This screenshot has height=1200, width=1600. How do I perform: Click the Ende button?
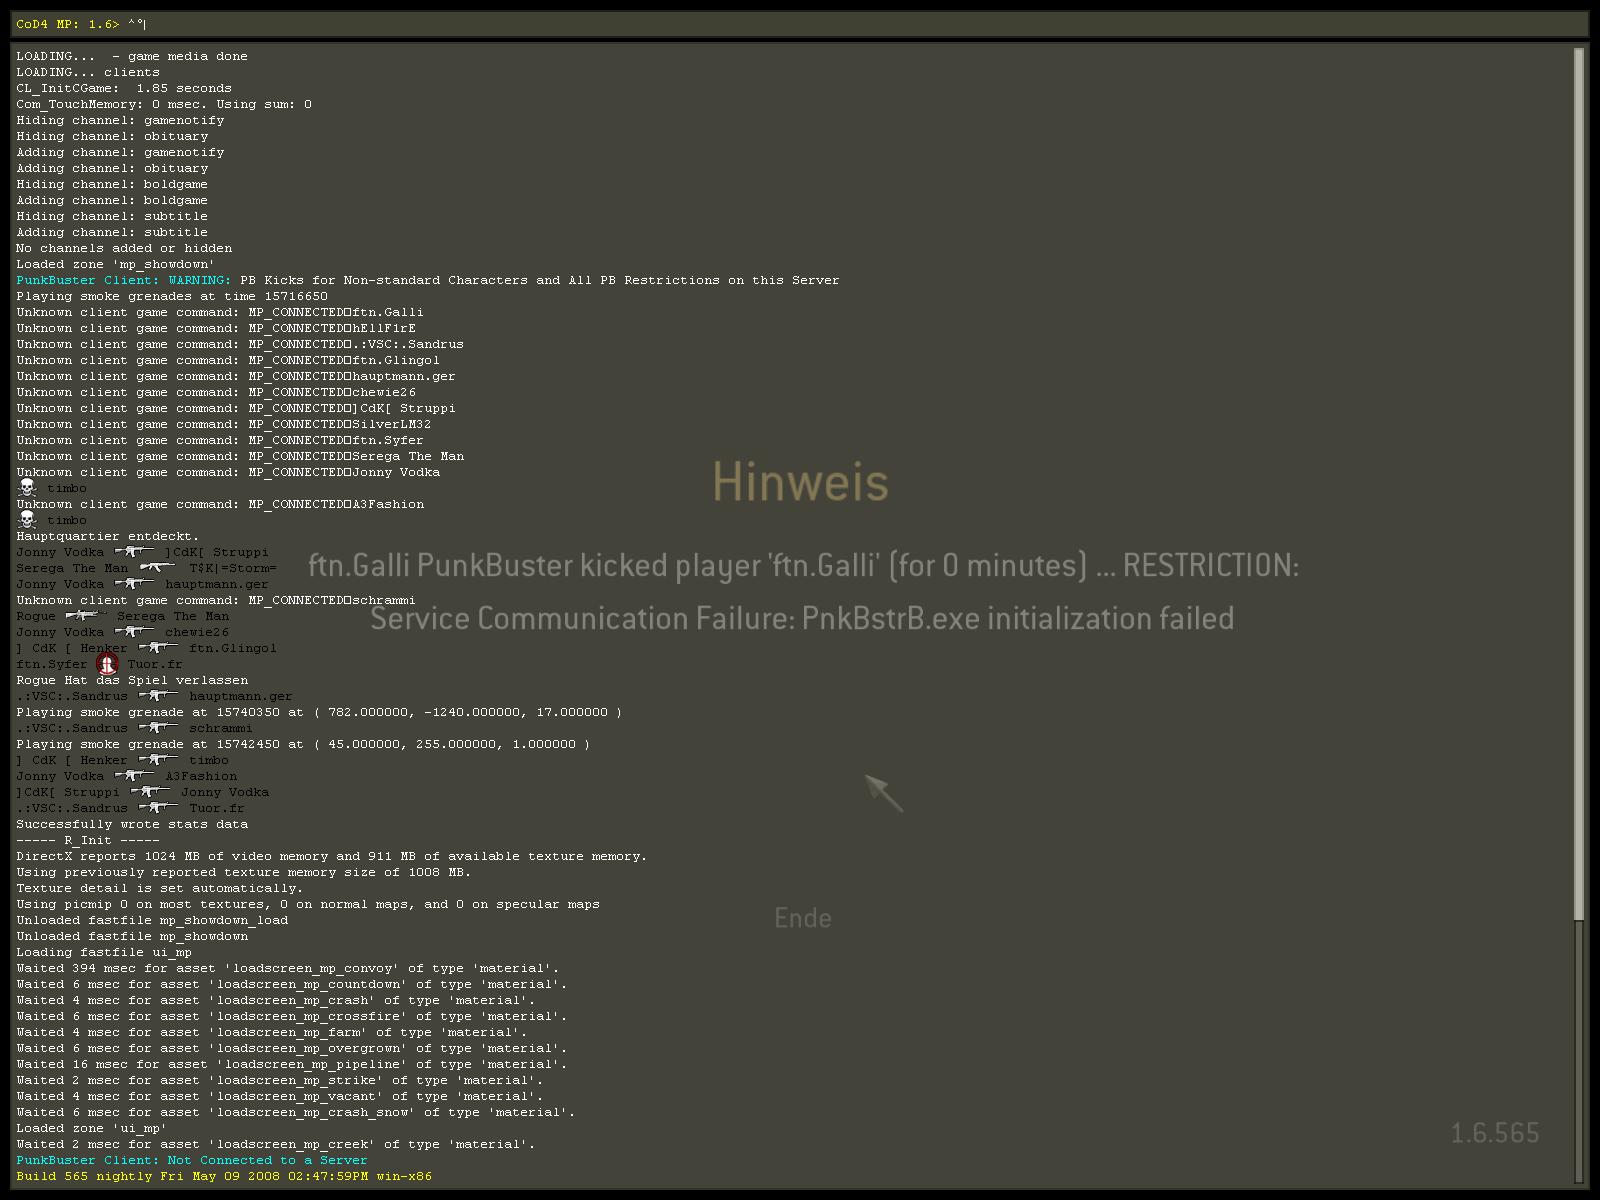click(x=802, y=918)
